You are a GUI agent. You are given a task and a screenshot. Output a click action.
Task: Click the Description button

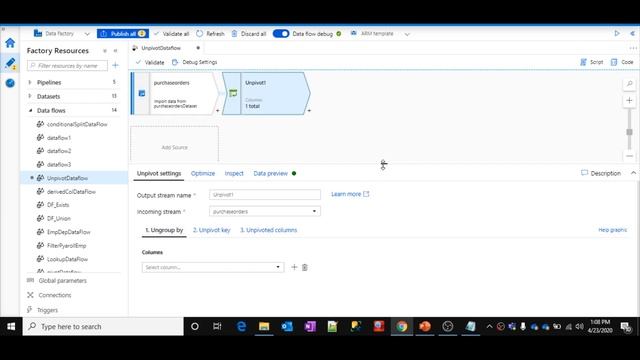(601, 173)
